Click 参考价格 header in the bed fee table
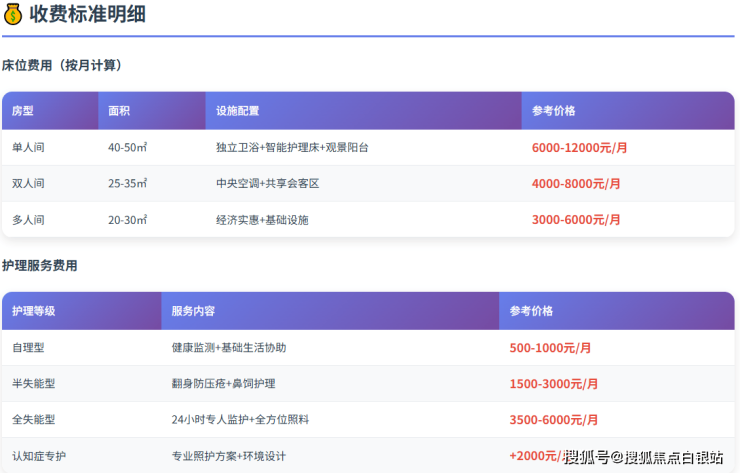 (x=553, y=111)
